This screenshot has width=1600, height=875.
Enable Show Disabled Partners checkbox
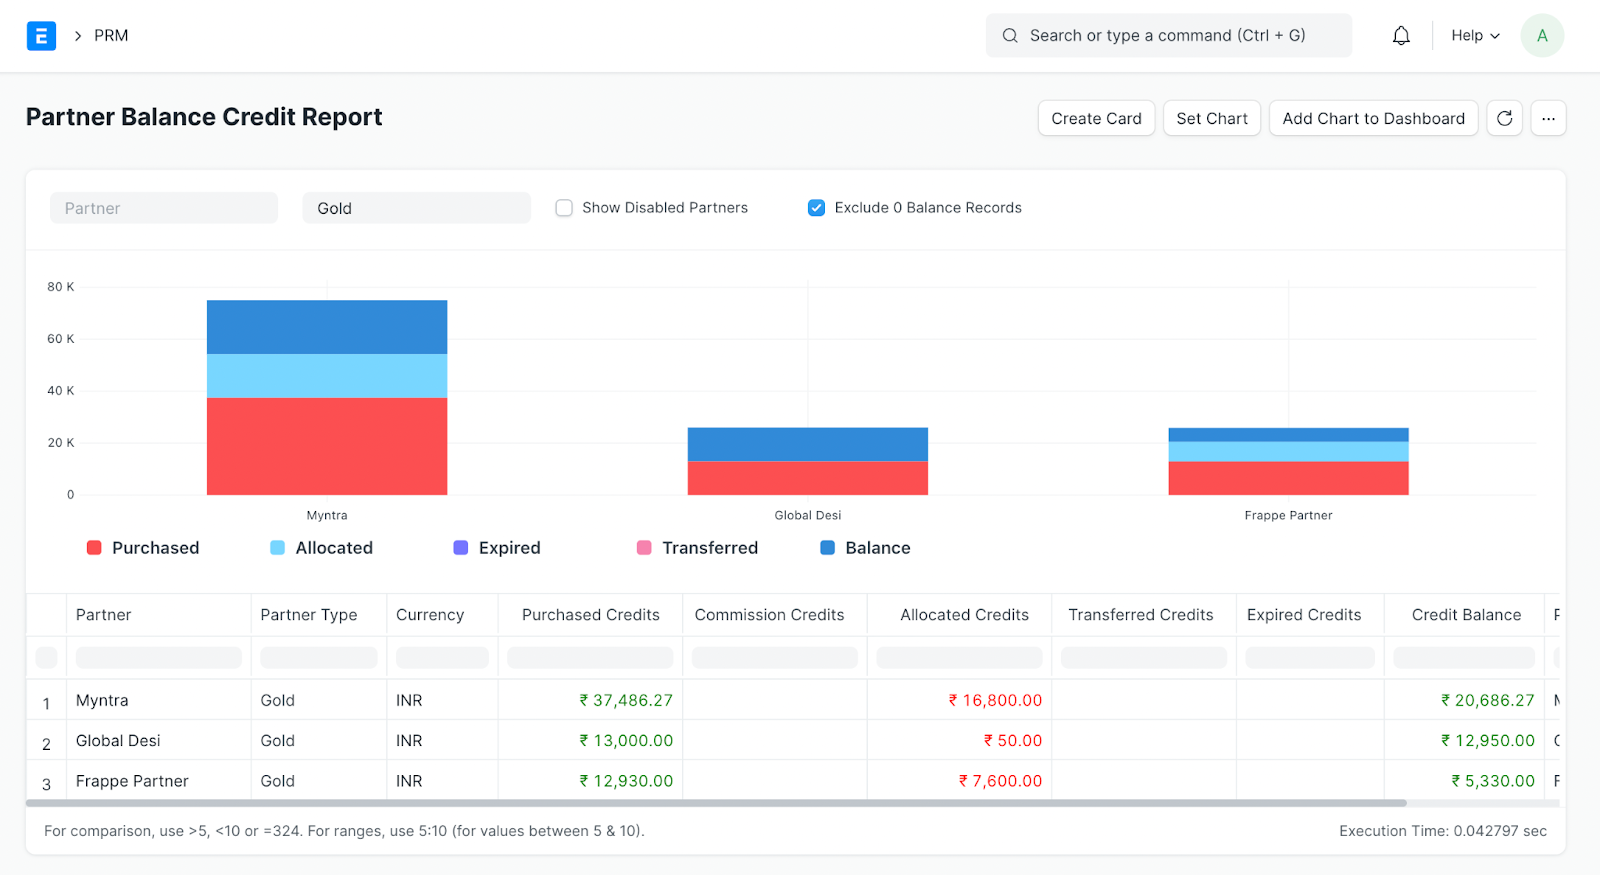coord(564,208)
